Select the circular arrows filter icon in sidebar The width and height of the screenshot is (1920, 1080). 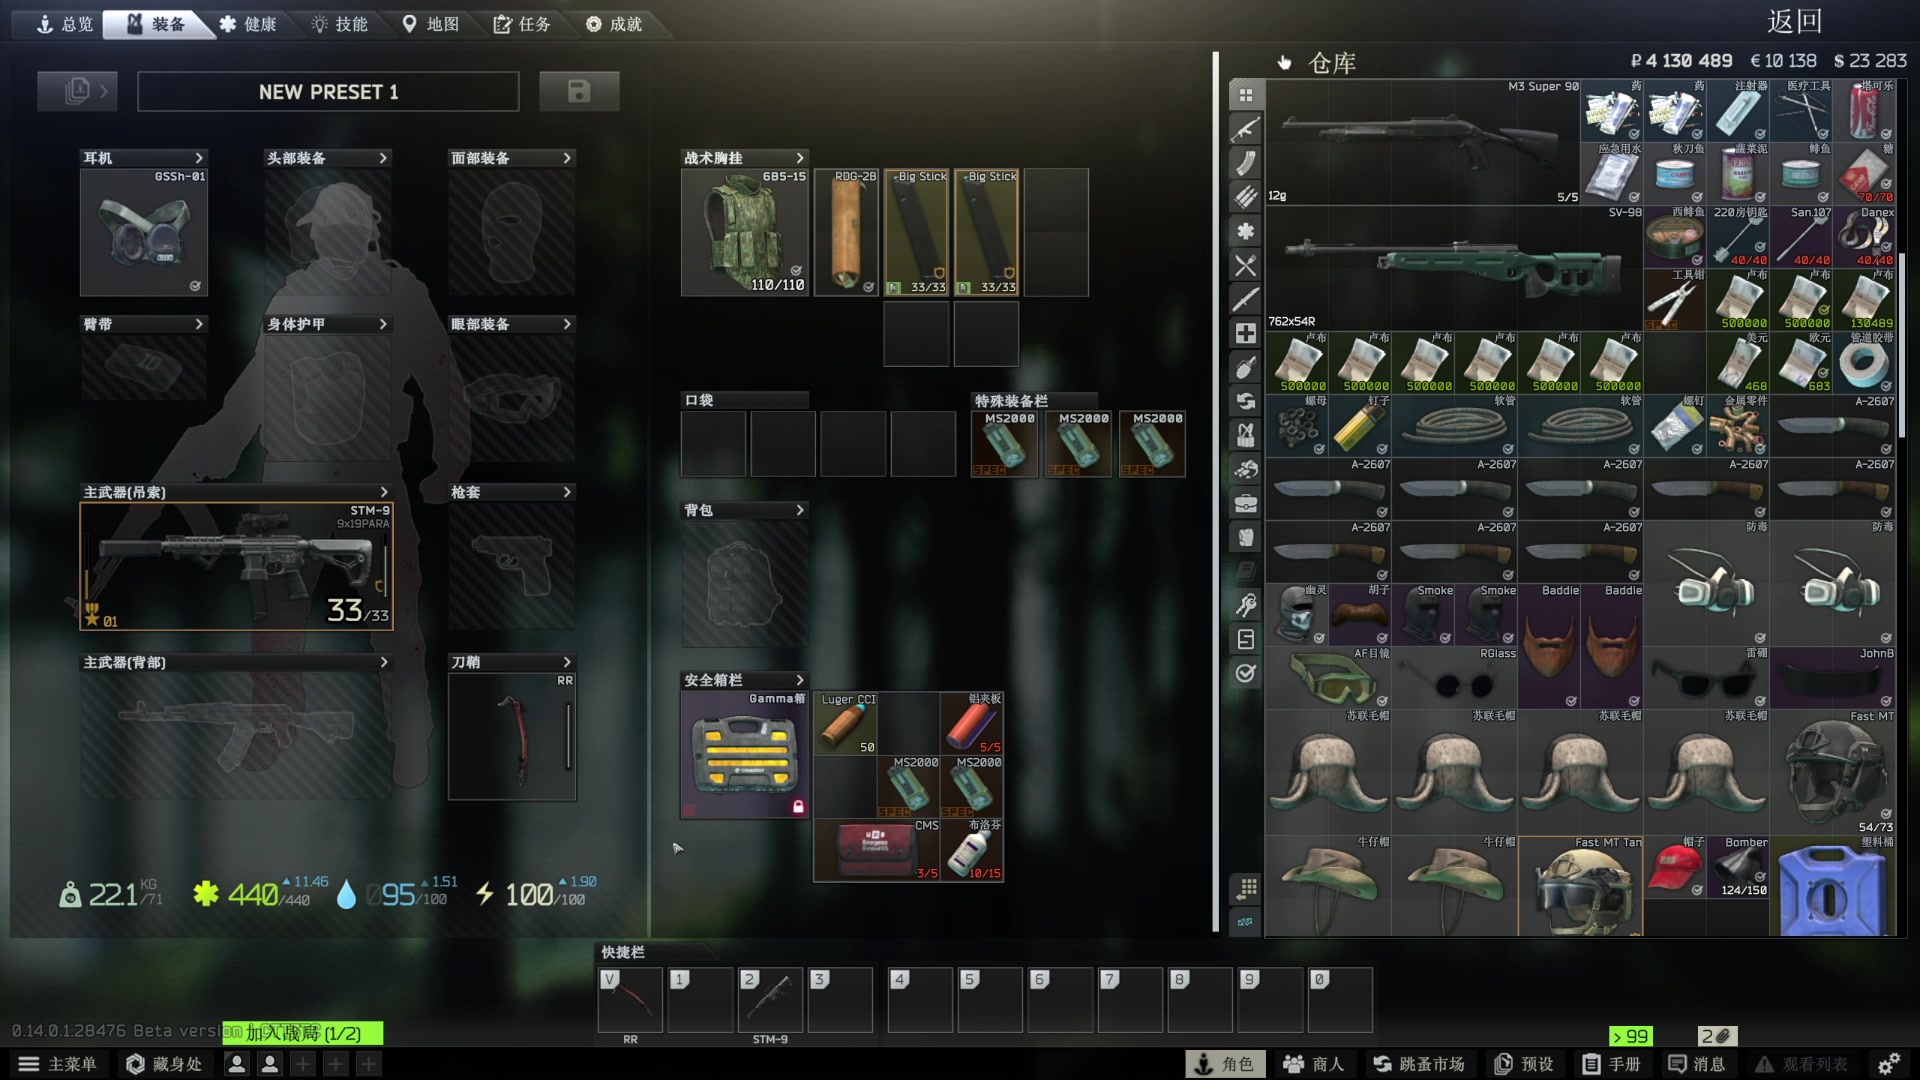[1246, 402]
